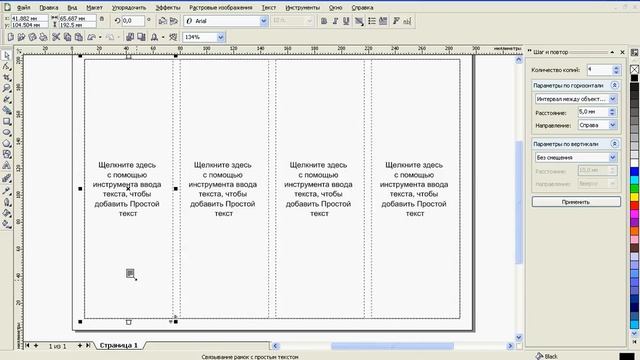Screen dimensions: 640x360
Task: Select the Interactive Fill tool
Action: click(x=7, y=224)
